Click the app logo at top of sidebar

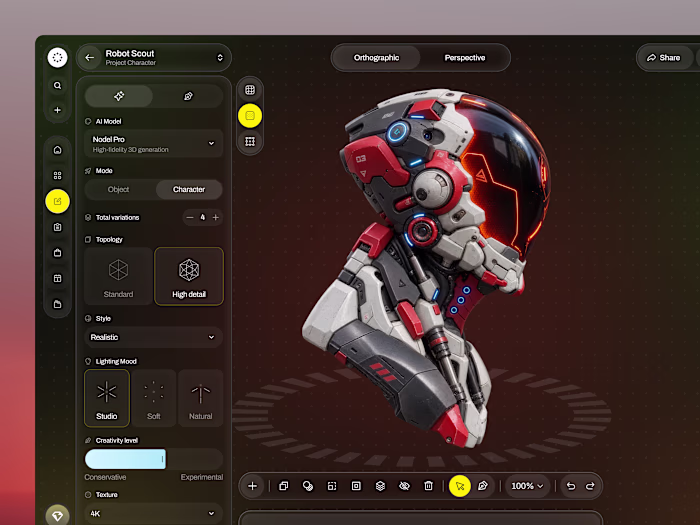tap(58, 58)
